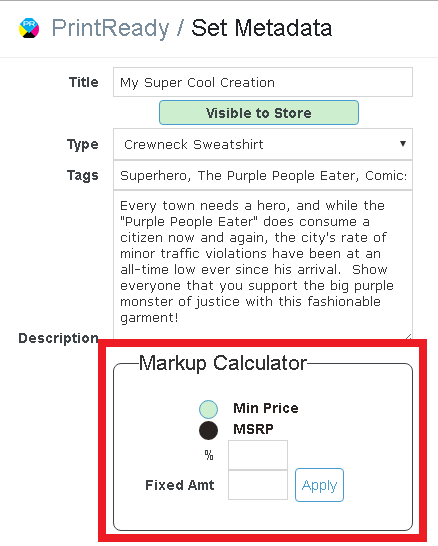Click the Type dropdown arrow
Screen dimensions: 438x546
(x=403, y=144)
